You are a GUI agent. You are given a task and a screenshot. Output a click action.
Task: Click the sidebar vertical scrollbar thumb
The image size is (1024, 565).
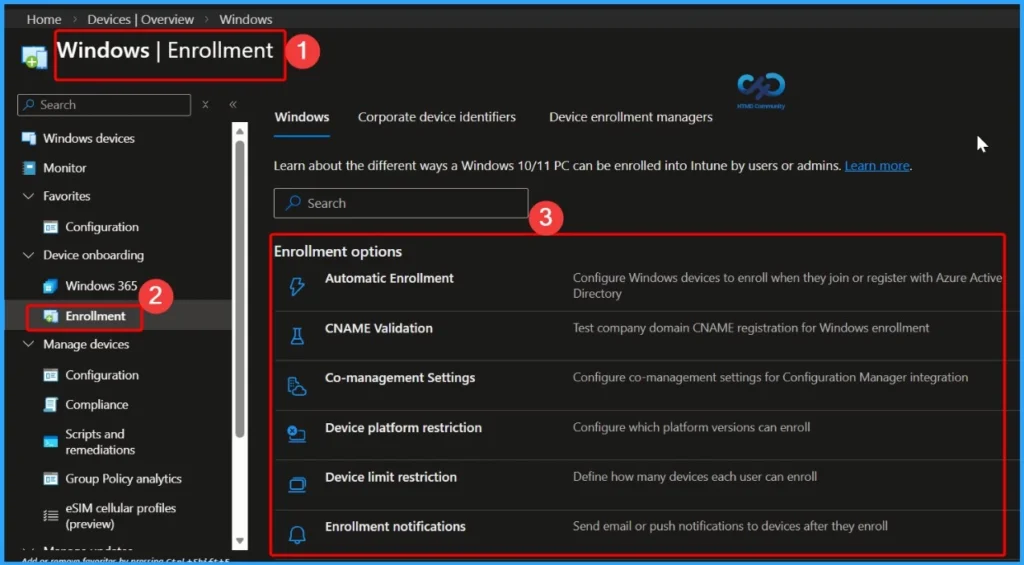click(240, 287)
